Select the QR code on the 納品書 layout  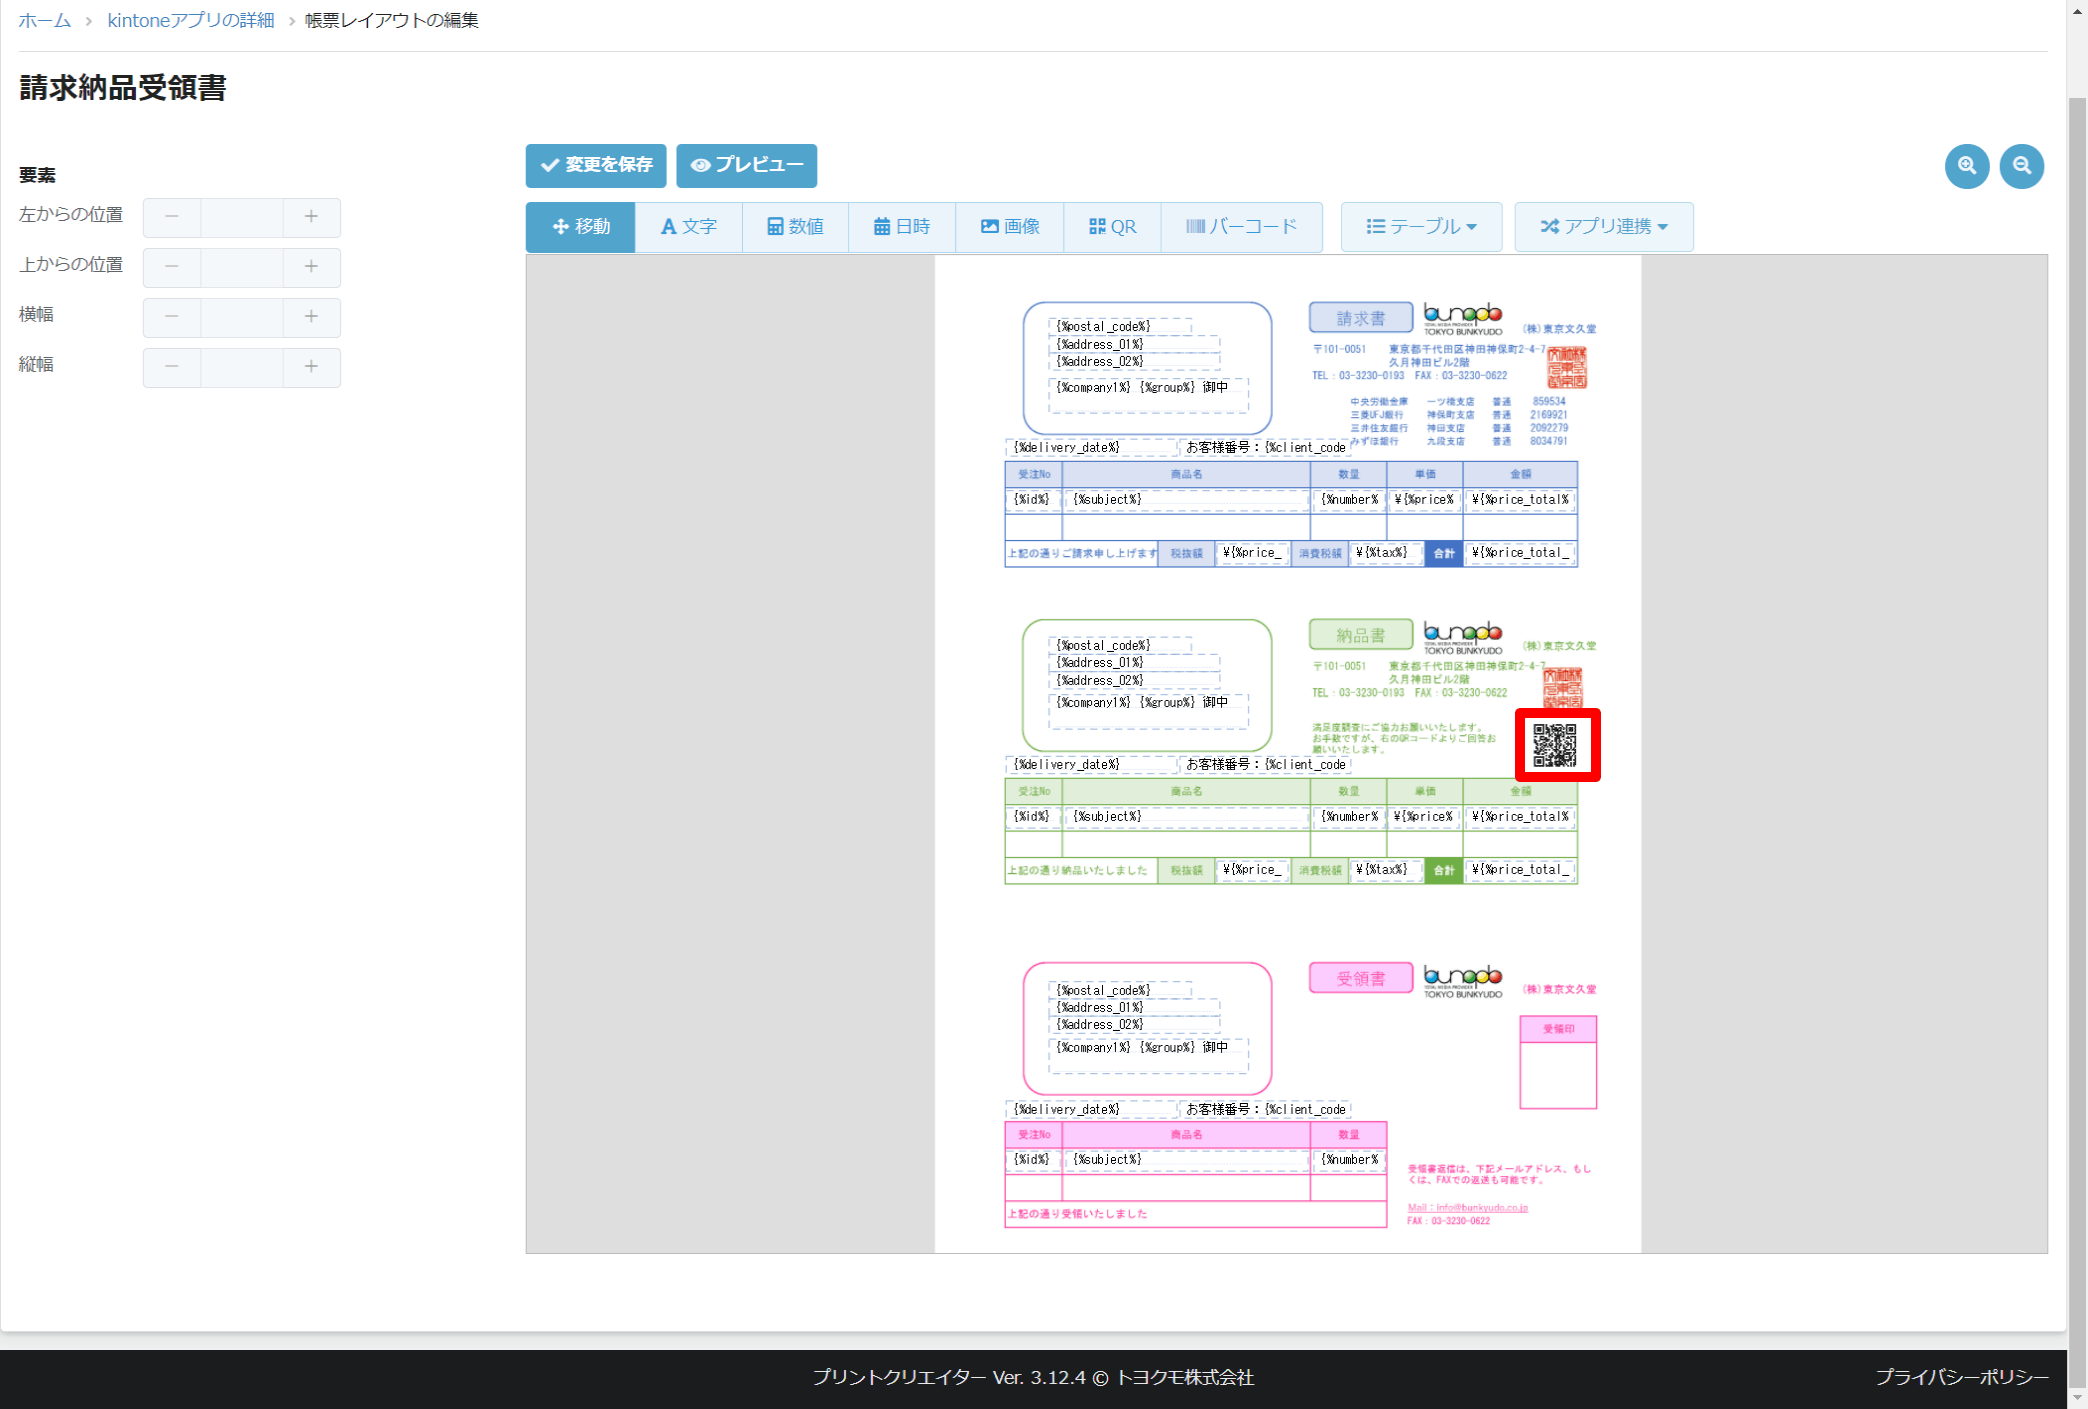[1556, 745]
